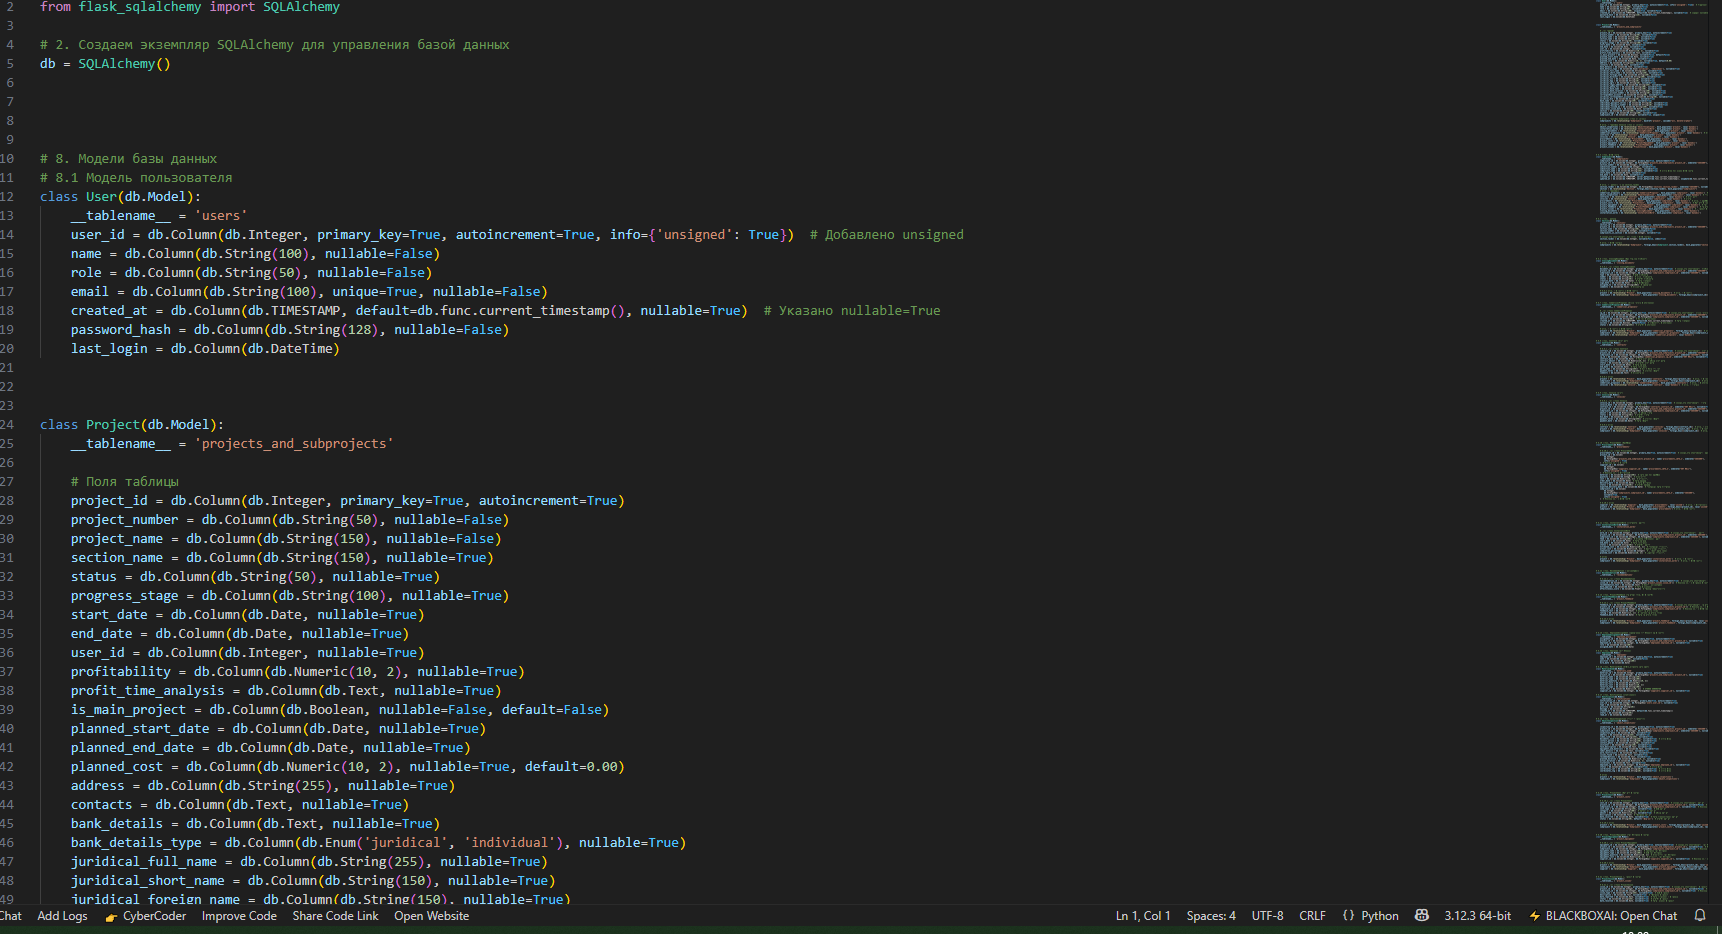This screenshot has height=934, width=1722.
Task: Click the '# 2. Создаем экземпляр SQLAlchemy' comment
Action: tap(275, 45)
